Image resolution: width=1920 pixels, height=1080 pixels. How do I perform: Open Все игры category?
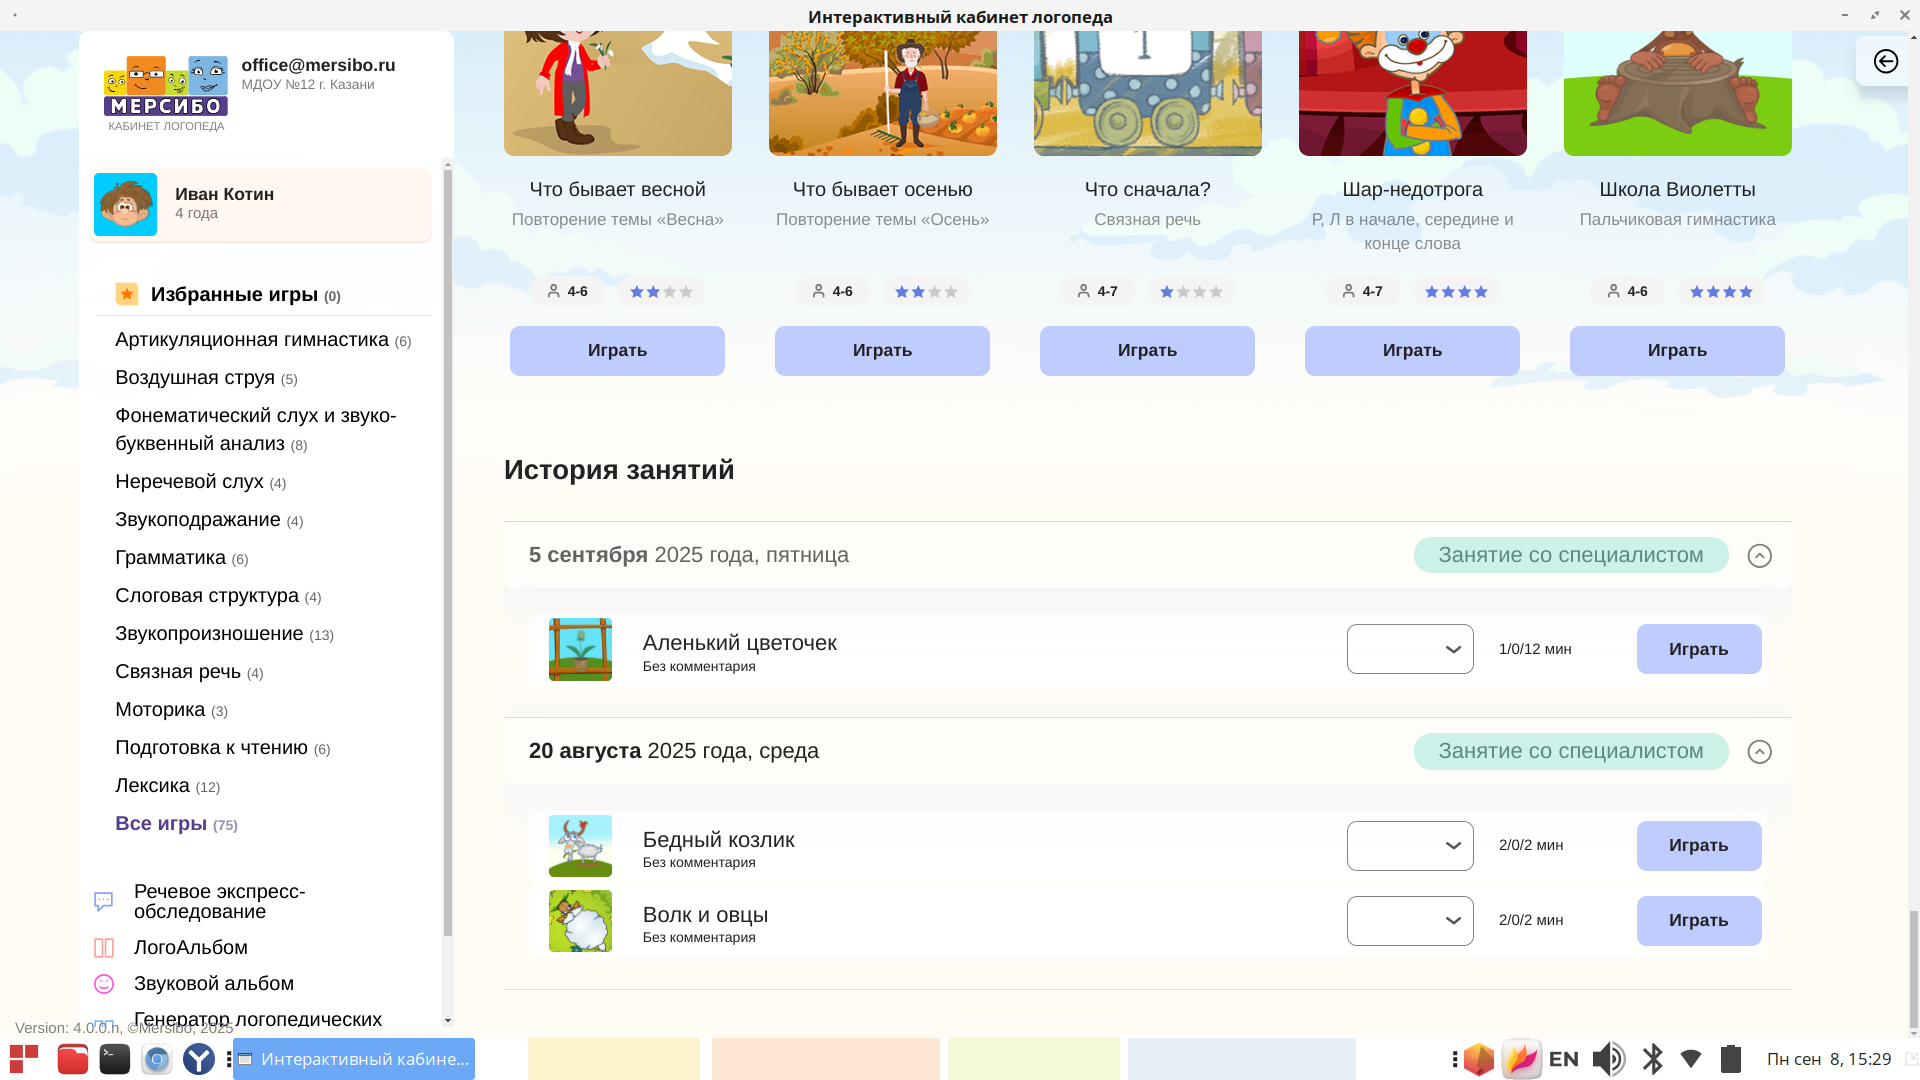click(x=161, y=823)
